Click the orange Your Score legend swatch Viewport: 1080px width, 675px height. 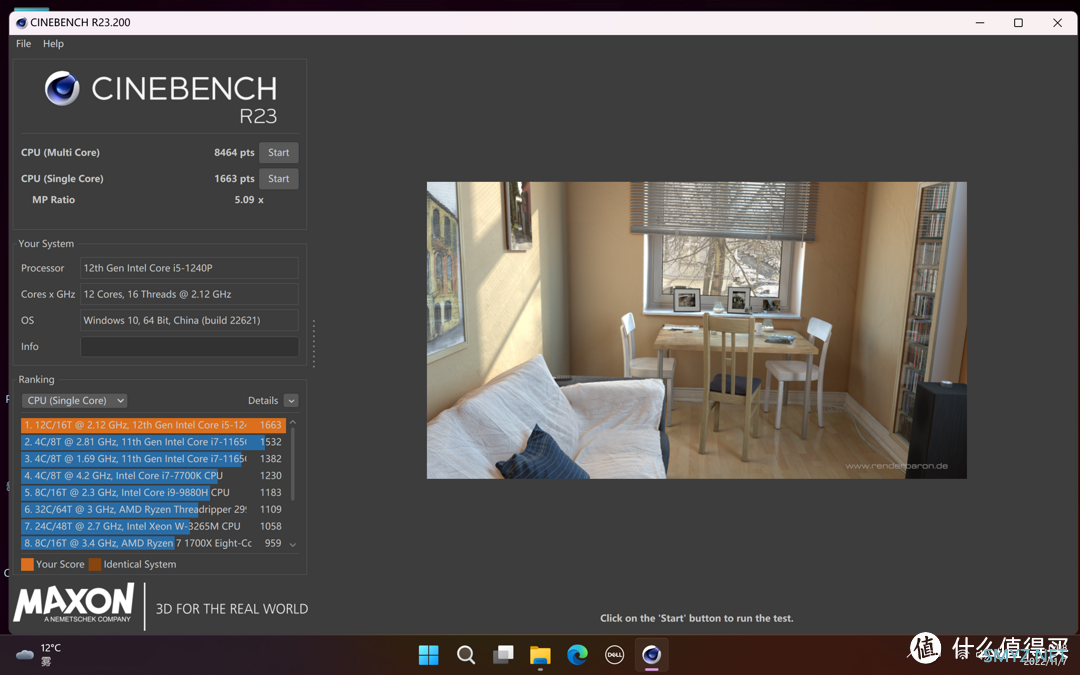coord(28,564)
